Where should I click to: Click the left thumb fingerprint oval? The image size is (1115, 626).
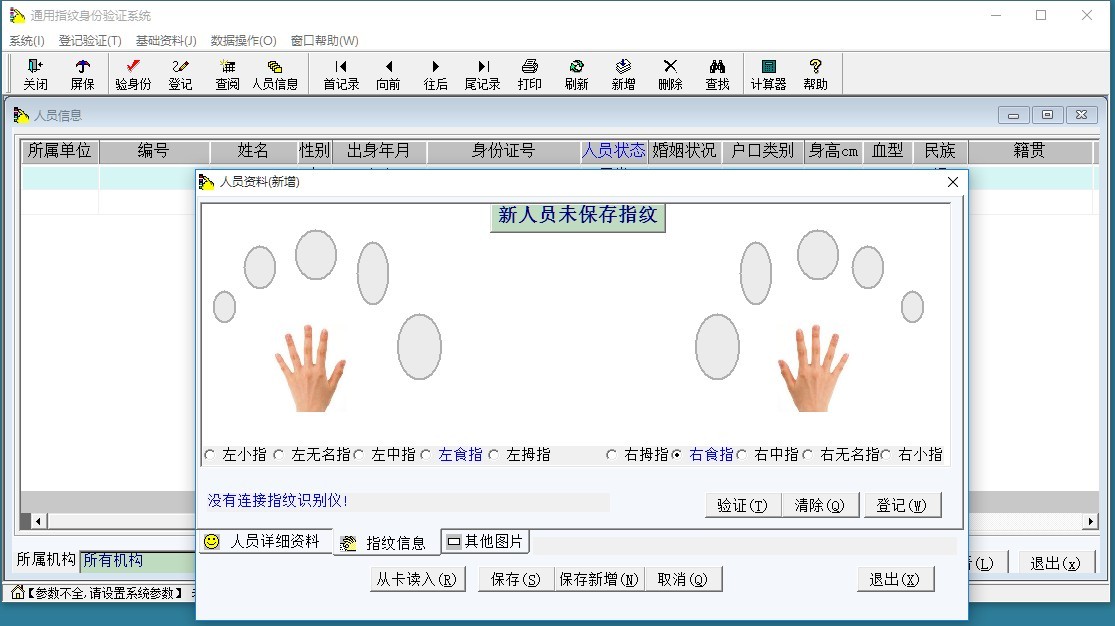tap(419, 346)
